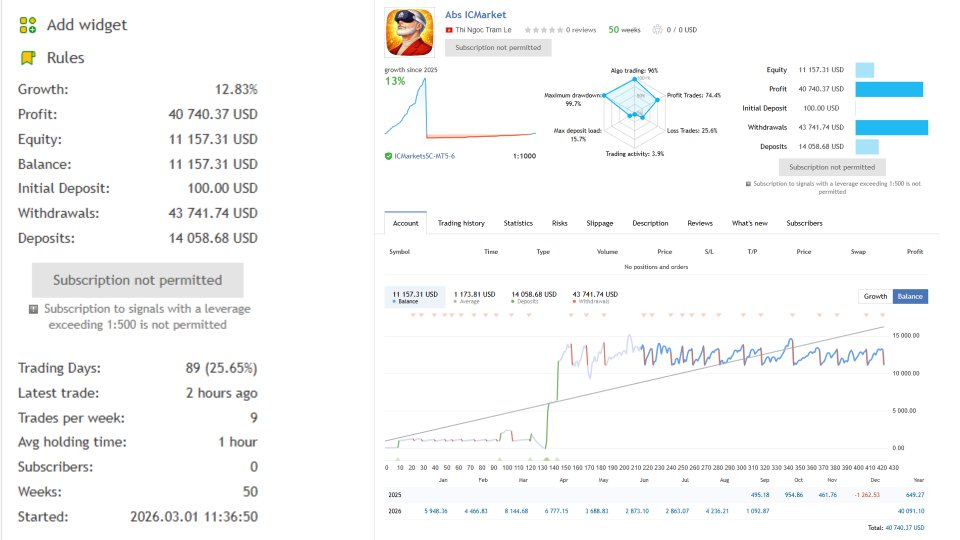Toggle the 1 173.81 USD Average series
The image size is (960, 540).
(x=474, y=297)
